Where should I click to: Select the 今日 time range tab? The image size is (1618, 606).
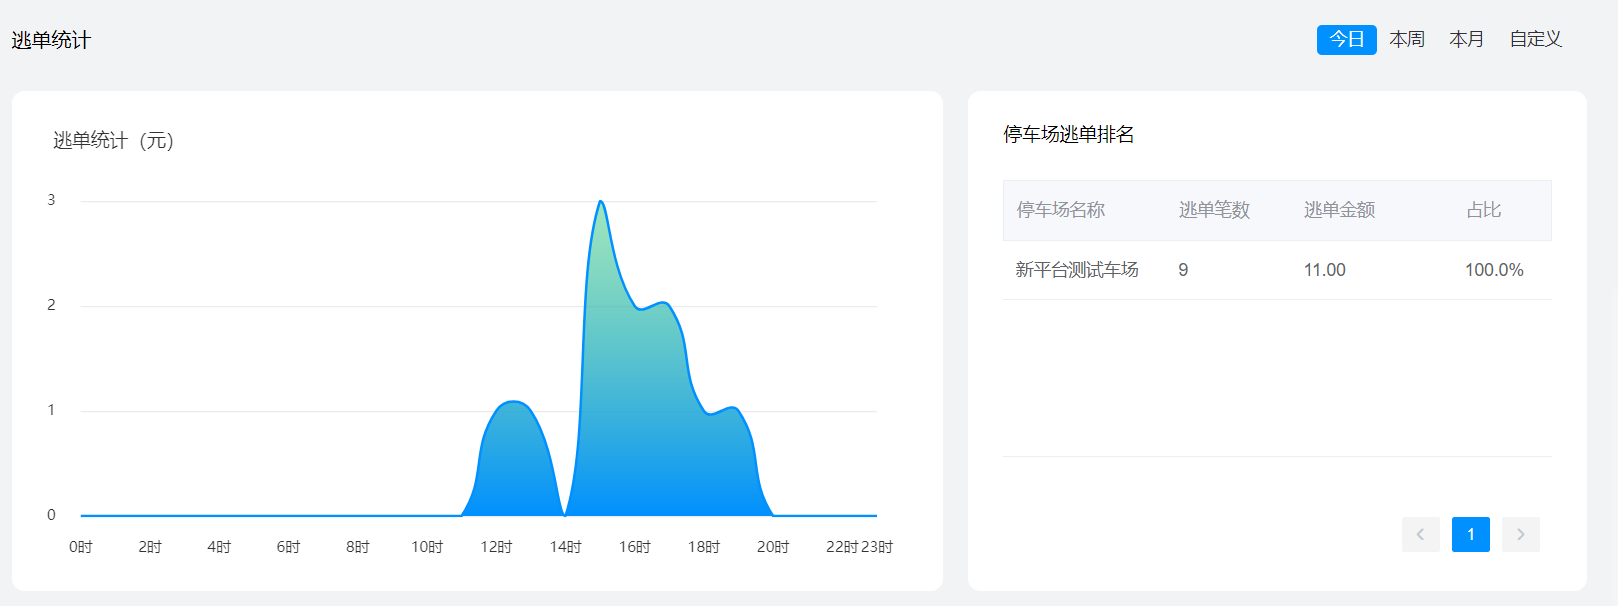tap(1346, 40)
